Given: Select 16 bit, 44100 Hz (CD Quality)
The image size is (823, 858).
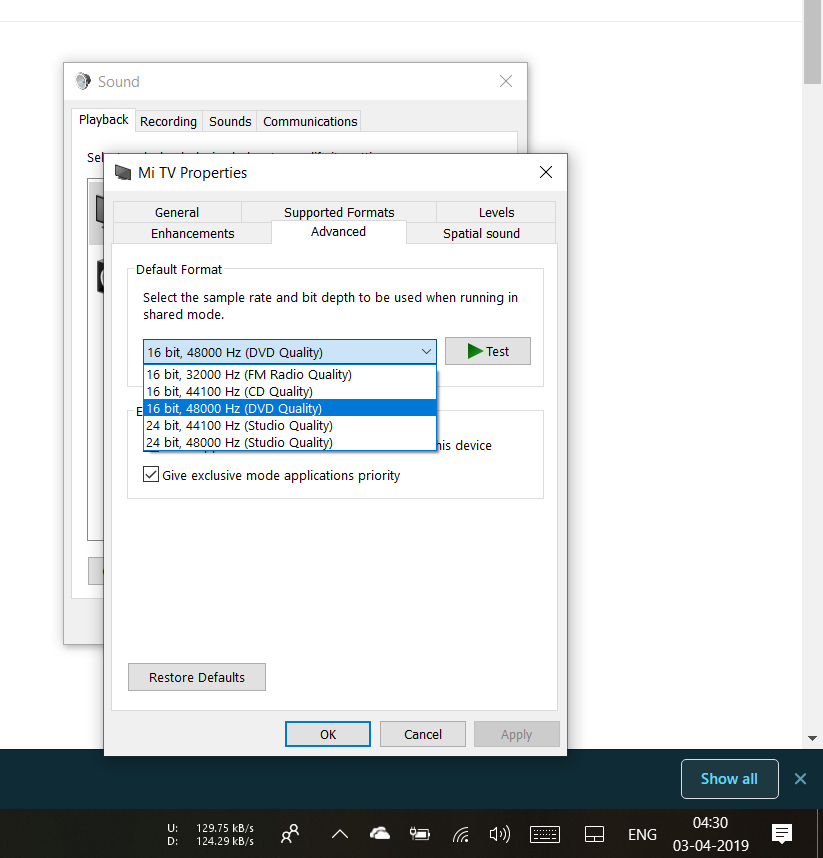Looking at the screenshot, I should point(289,391).
